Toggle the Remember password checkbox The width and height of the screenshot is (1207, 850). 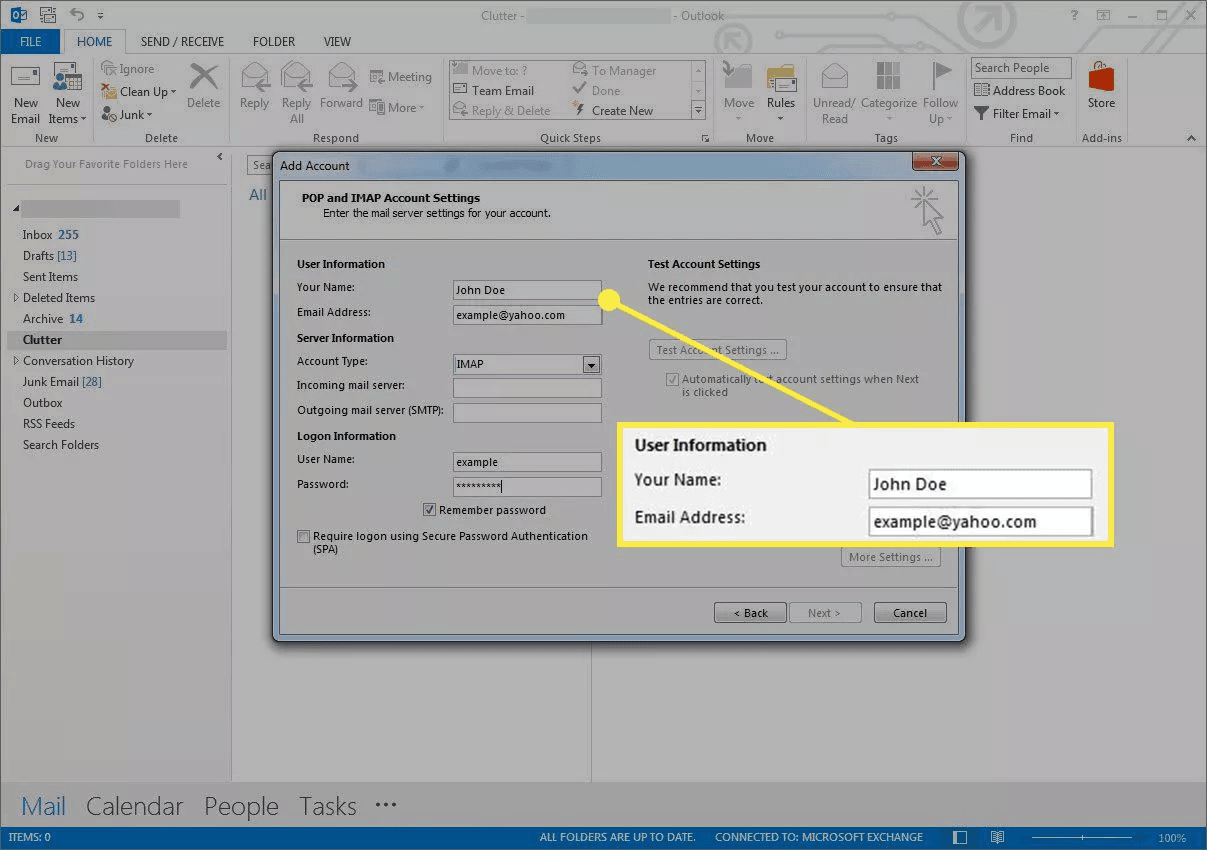click(x=430, y=510)
